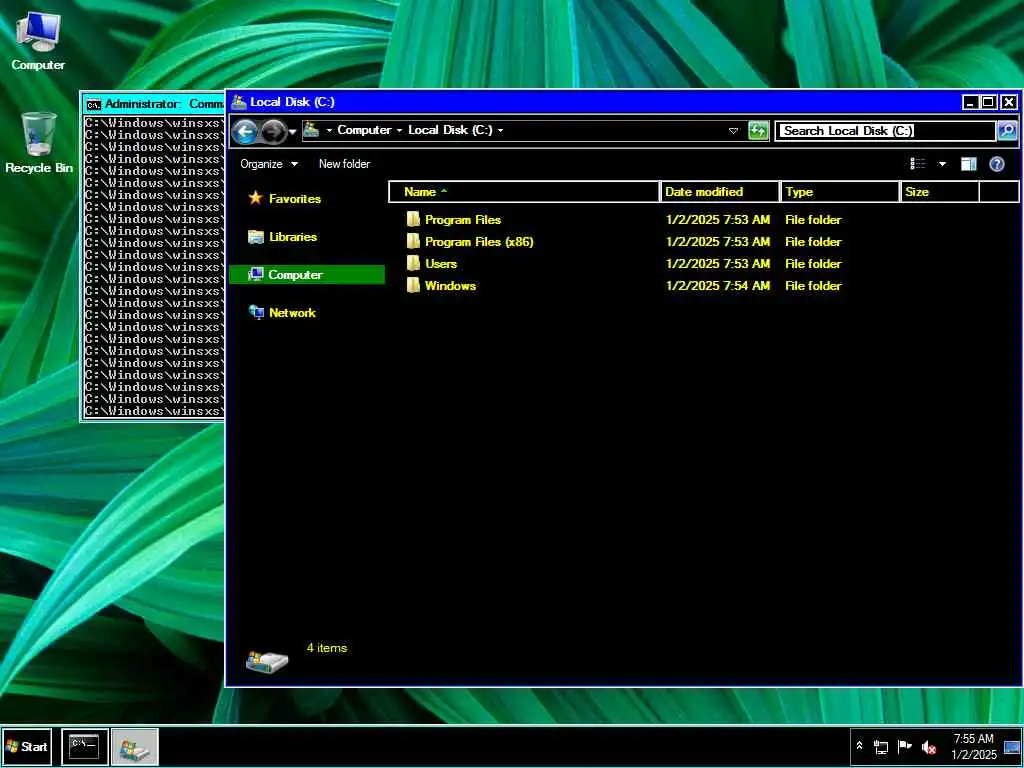Click the Search Local Disk (C:) field

[886, 131]
